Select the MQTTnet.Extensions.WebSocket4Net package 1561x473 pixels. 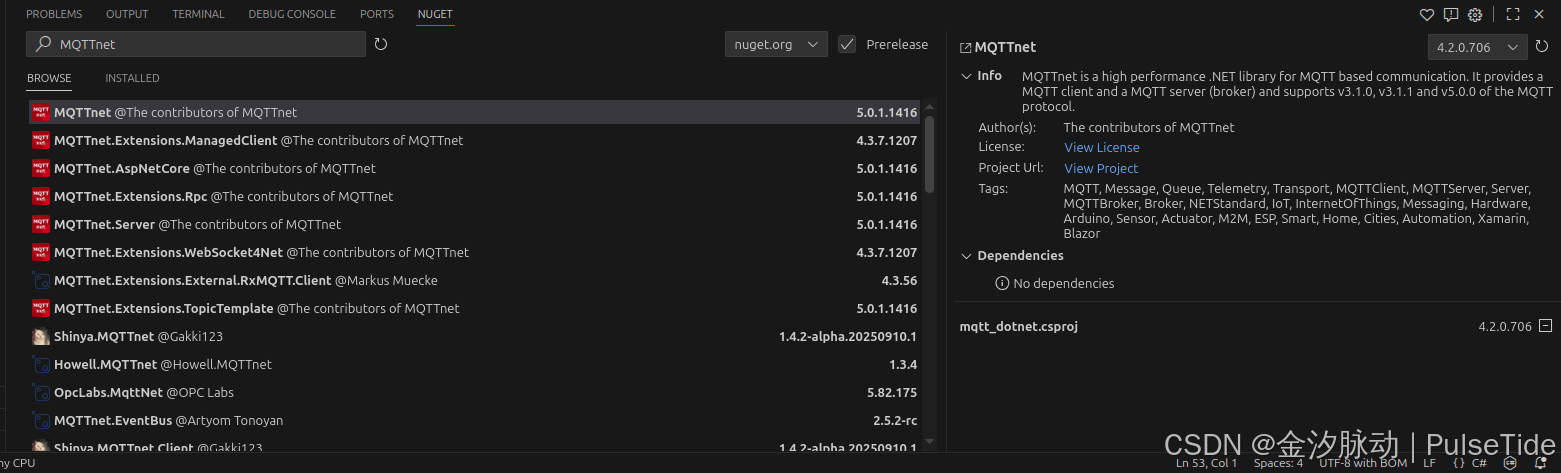tap(474, 252)
